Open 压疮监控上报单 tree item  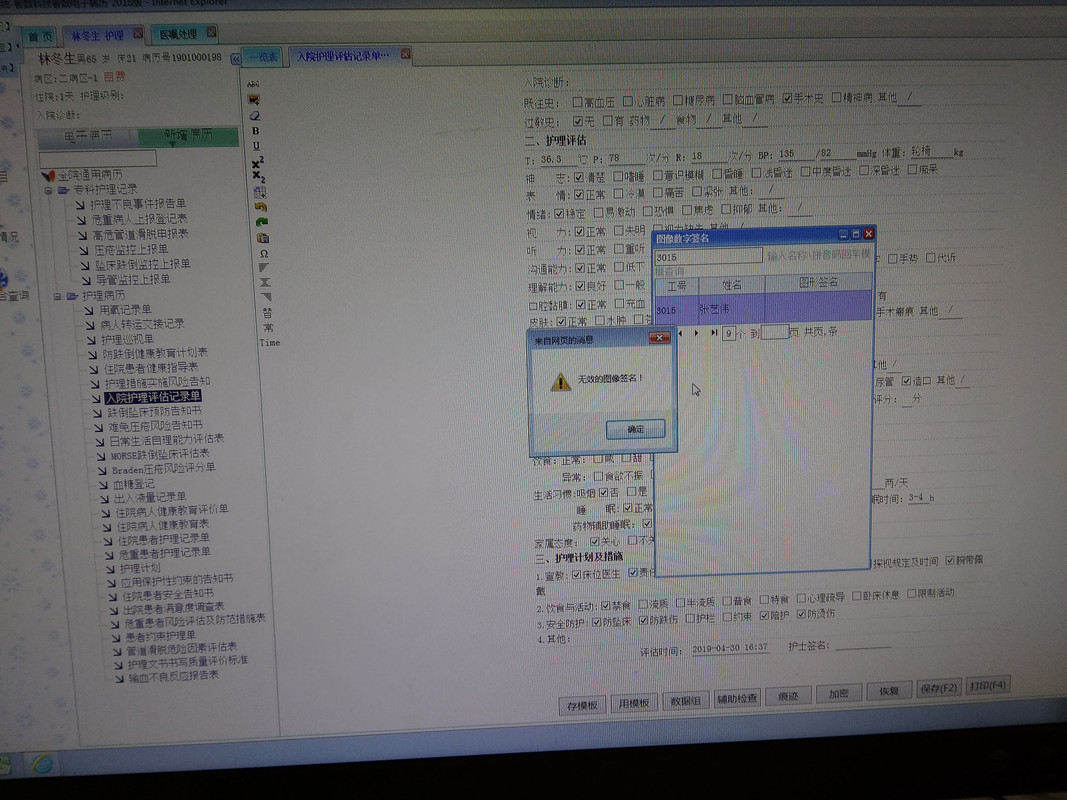[x=131, y=250]
